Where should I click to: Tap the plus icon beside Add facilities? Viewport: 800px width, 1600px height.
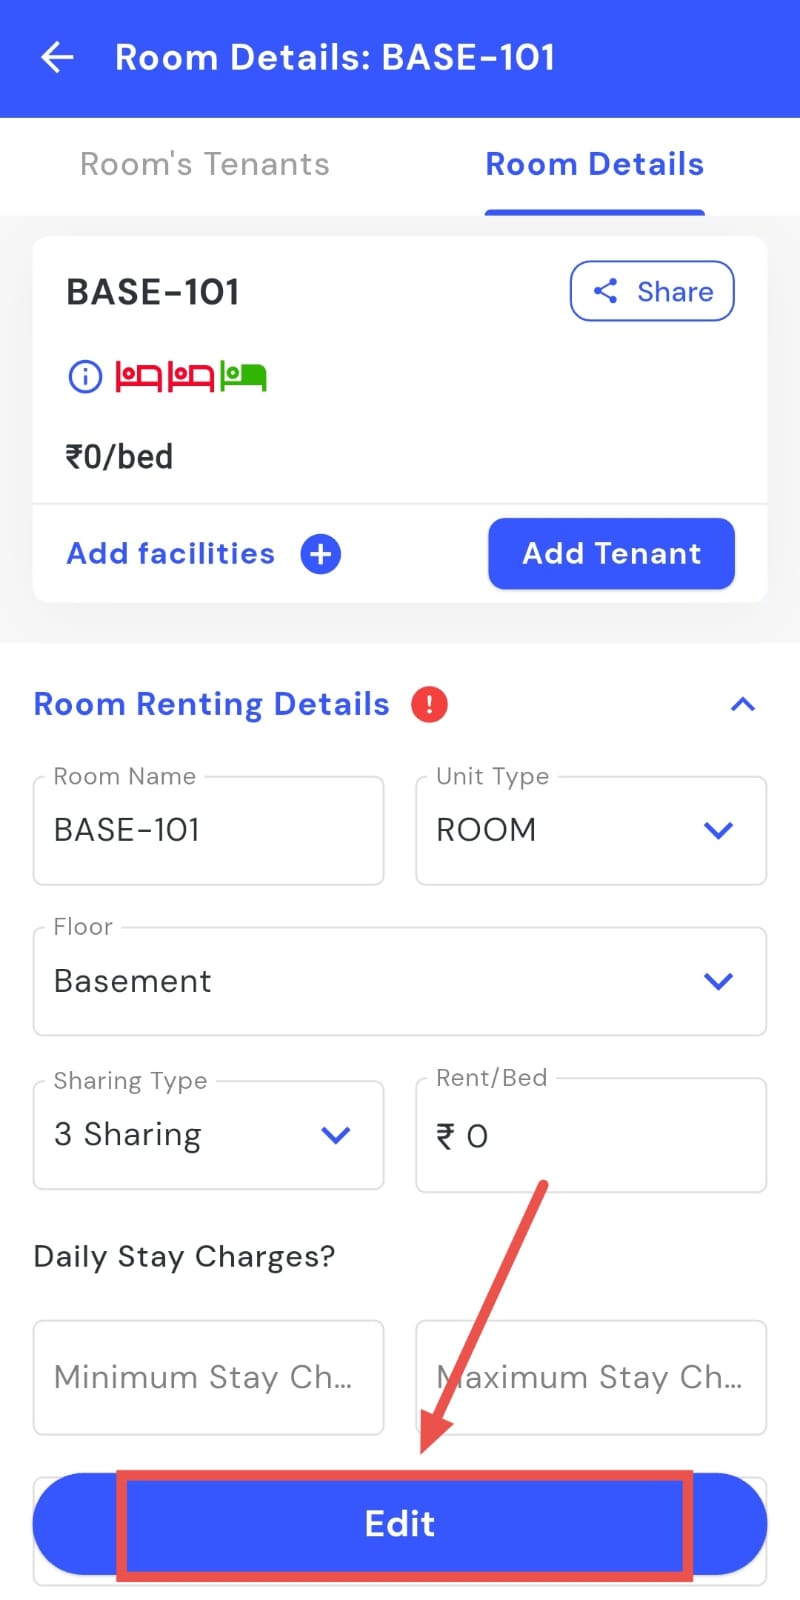click(321, 554)
